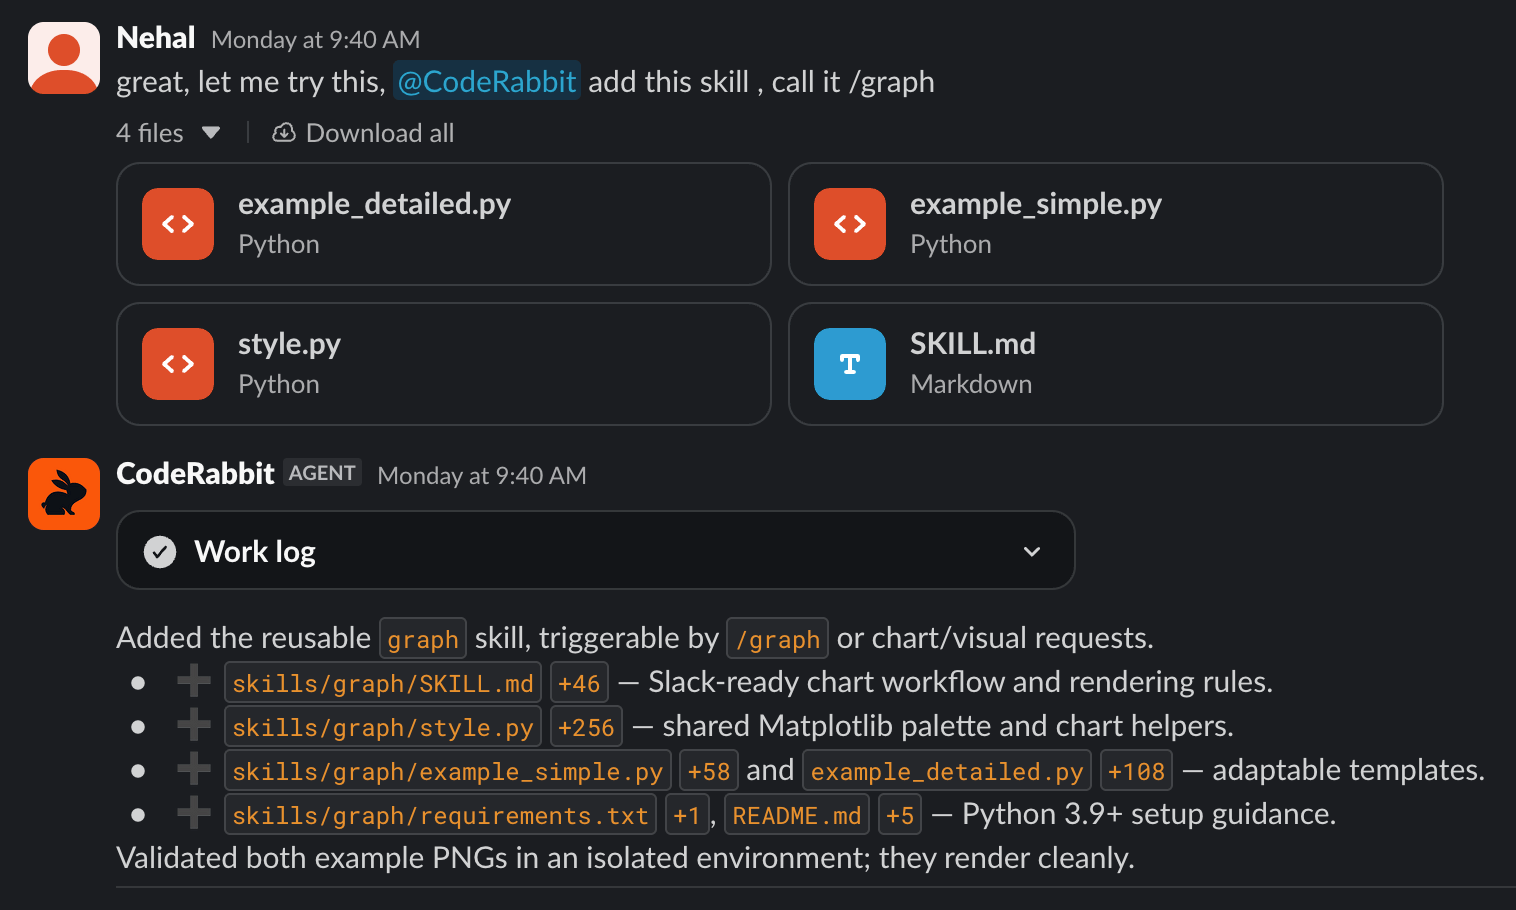Image resolution: width=1516 pixels, height=910 pixels.
Task: Click the plus icon beside skills/graph/style.py
Action: click(x=194, y=726)
